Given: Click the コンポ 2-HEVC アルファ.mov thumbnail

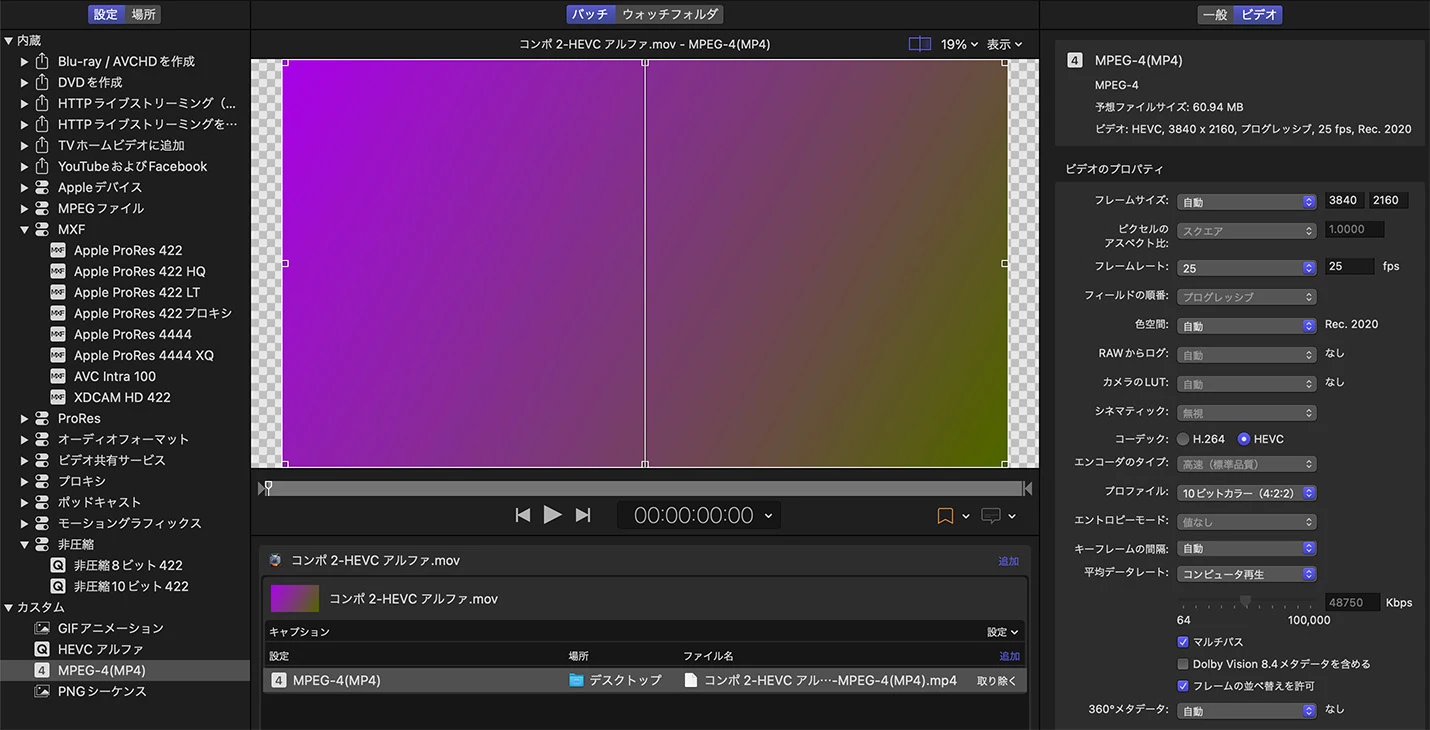Looking at the screenshot, I should click(295, 599).
